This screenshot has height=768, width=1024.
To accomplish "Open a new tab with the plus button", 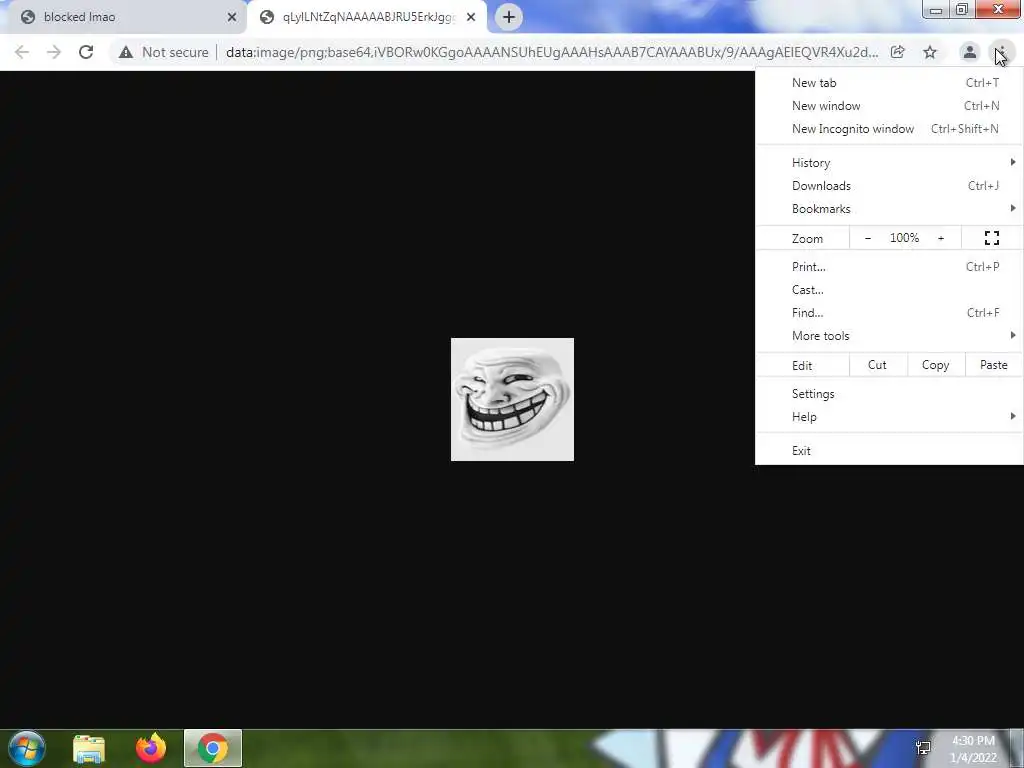I will coord(509,17).
